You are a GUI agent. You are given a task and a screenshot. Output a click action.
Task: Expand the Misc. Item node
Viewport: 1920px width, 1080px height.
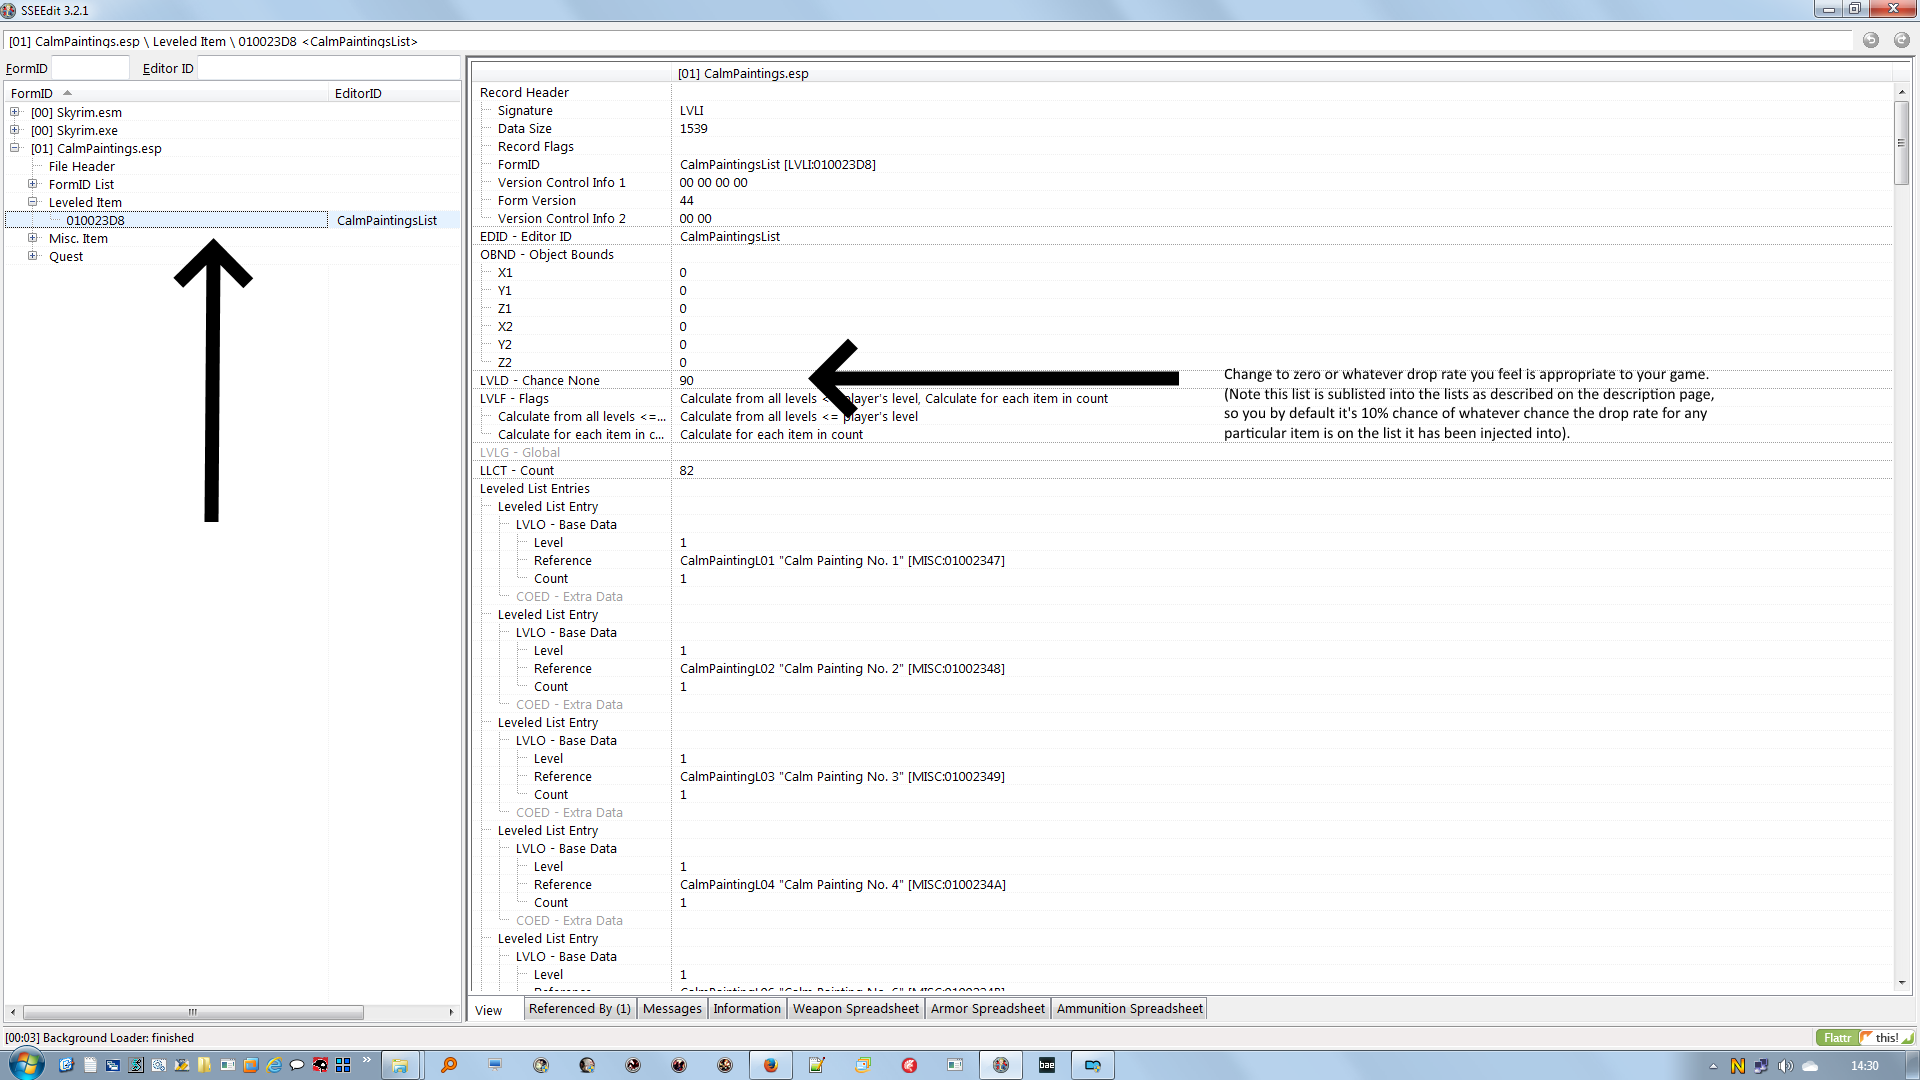click(33, 238)
